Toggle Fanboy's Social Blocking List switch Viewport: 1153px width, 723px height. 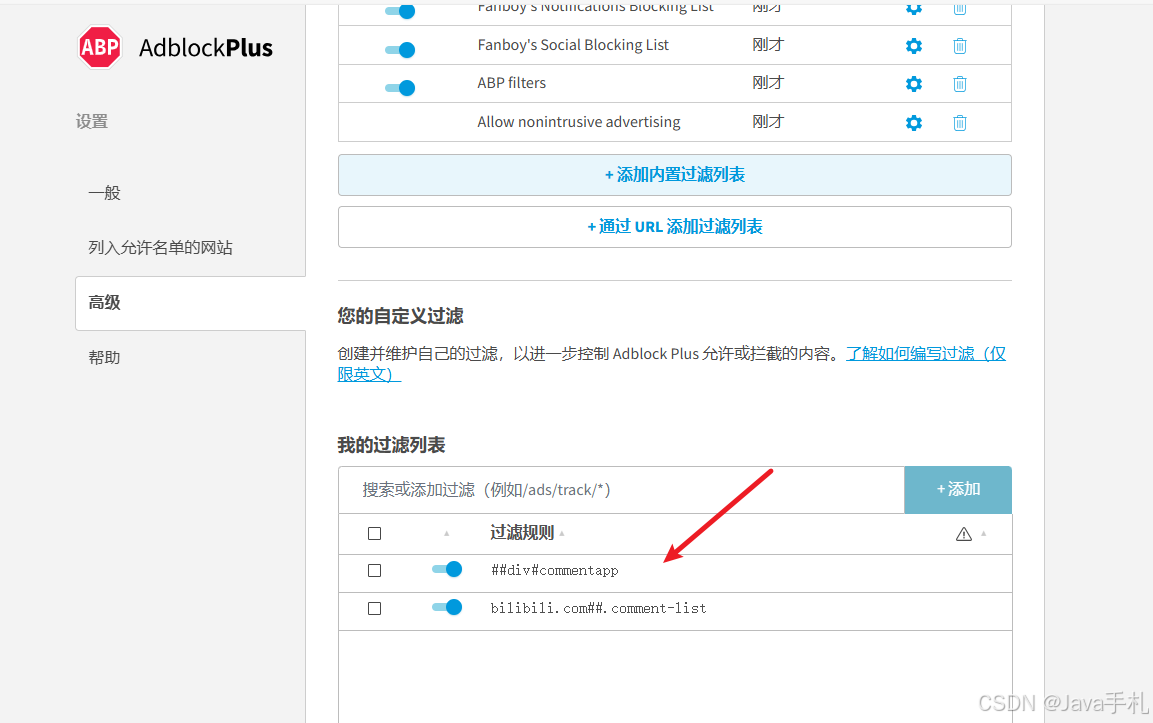click(x=400, y=49)
